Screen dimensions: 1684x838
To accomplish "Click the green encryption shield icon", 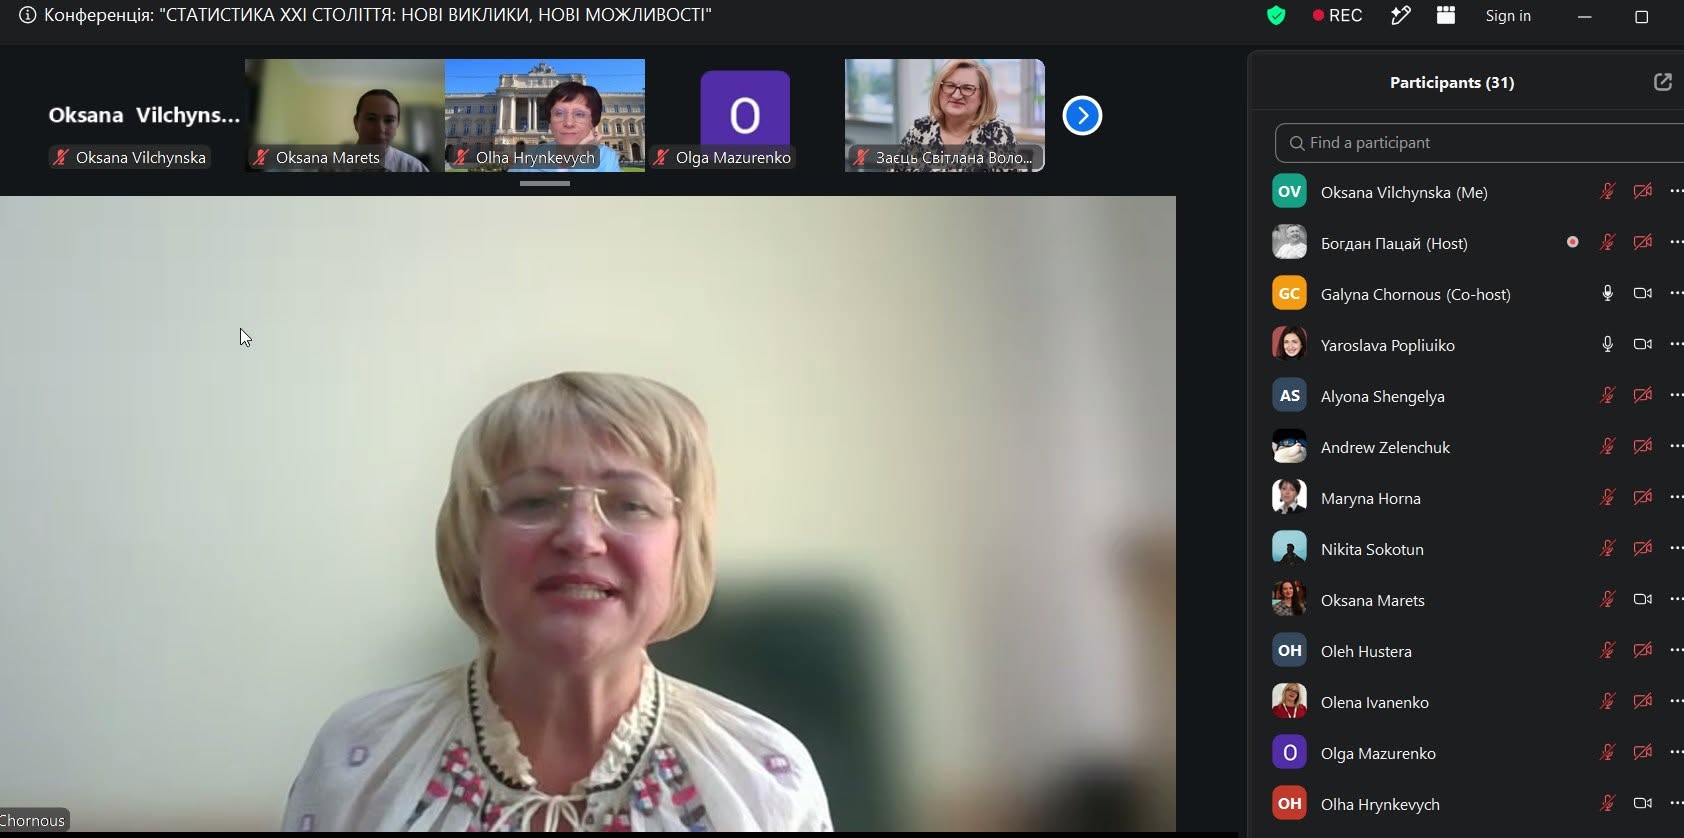I will coord(1276,15).
